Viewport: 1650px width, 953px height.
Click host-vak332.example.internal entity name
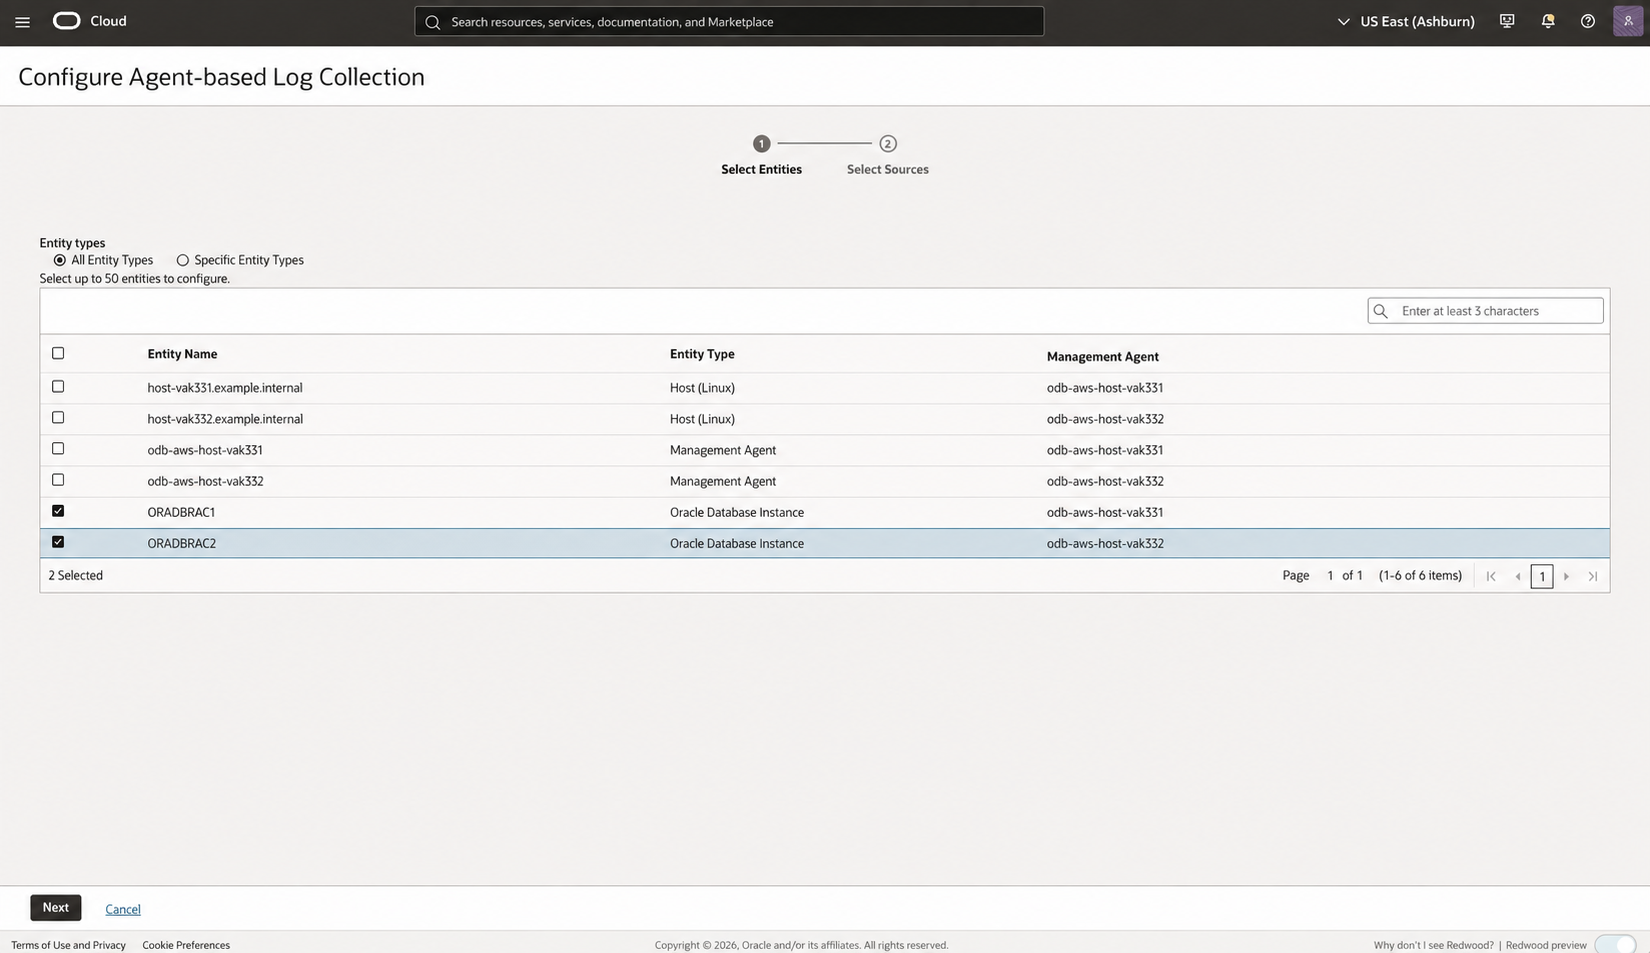(225, 419)
